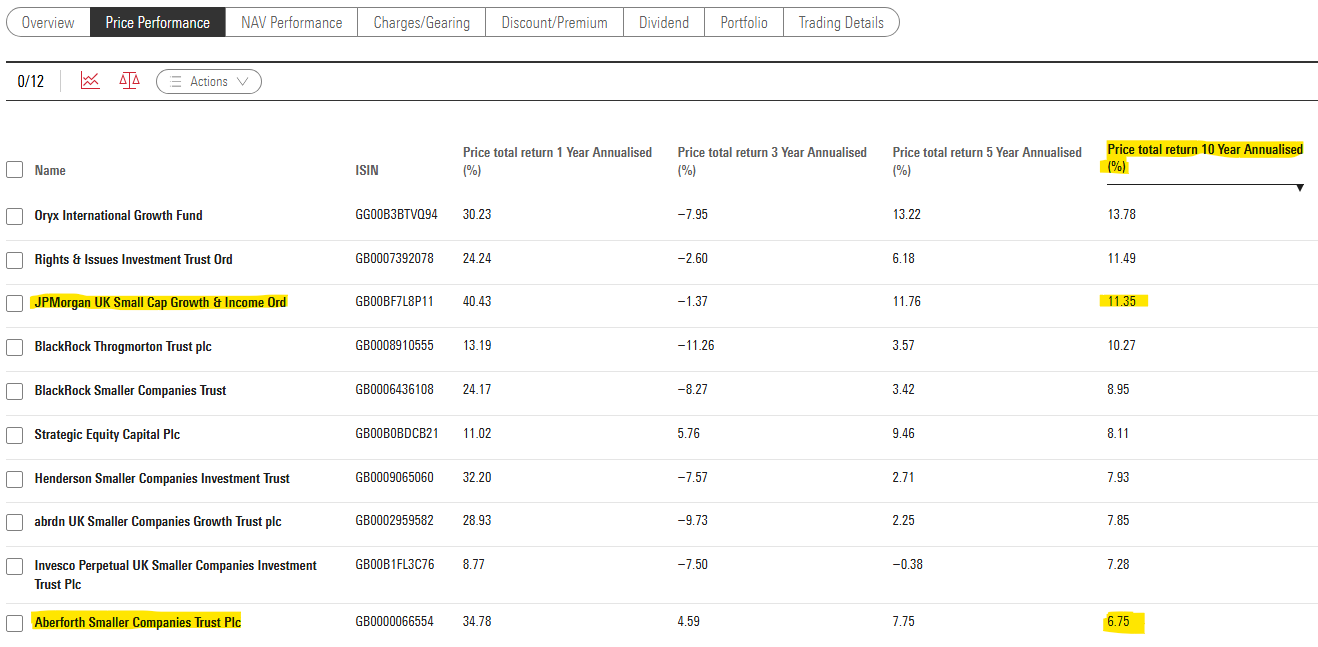Viewport: 1318px width, 647px height.
Task: Open the Dividend tab
Action: click(664, 22)
